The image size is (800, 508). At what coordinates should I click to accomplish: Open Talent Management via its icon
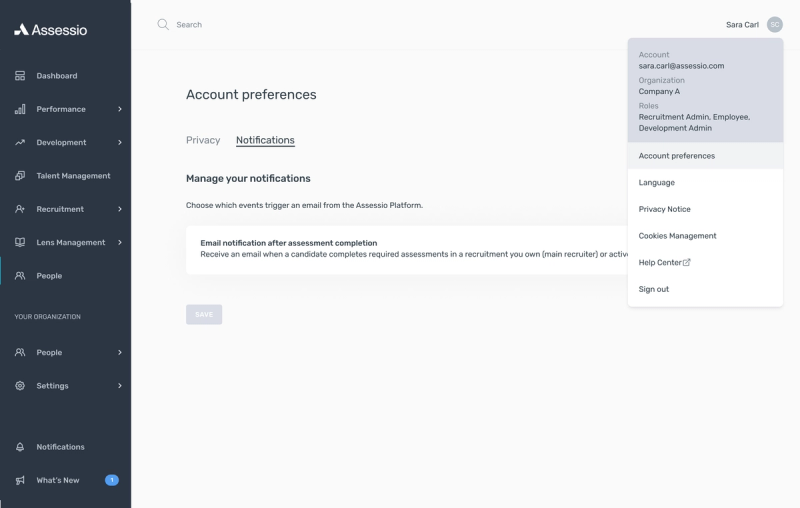tap(20, 176)
